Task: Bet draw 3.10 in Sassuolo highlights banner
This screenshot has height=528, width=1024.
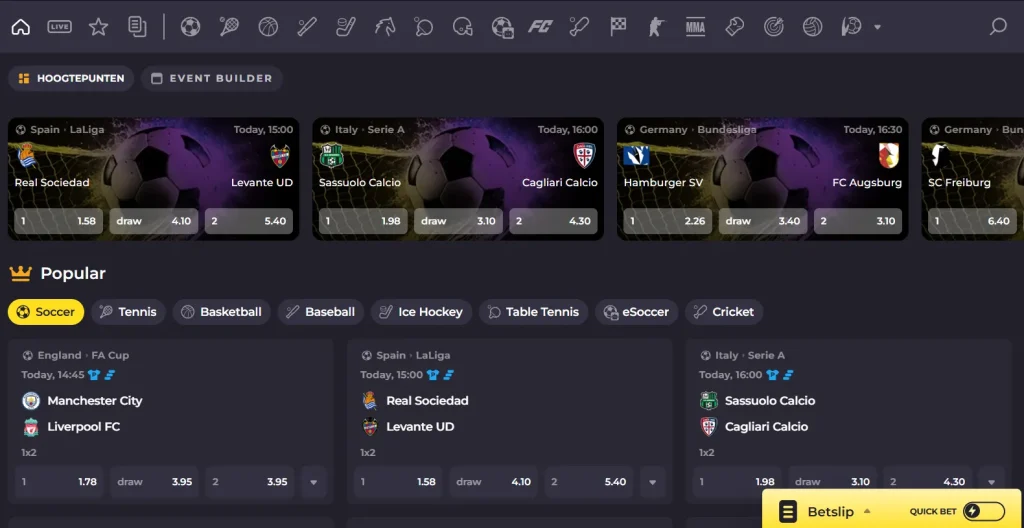Action: (x=458, y=221)
